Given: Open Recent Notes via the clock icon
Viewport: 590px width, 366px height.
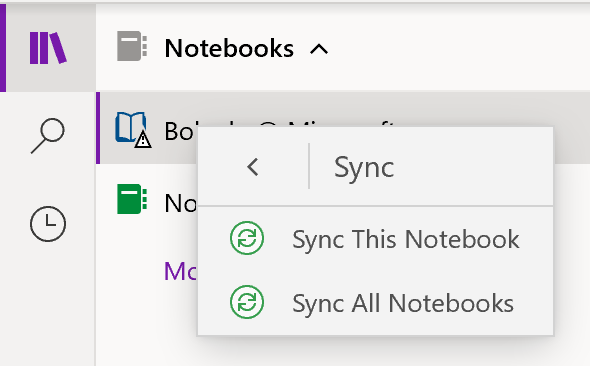Looking at the screenshot, I should click(48, 223).
